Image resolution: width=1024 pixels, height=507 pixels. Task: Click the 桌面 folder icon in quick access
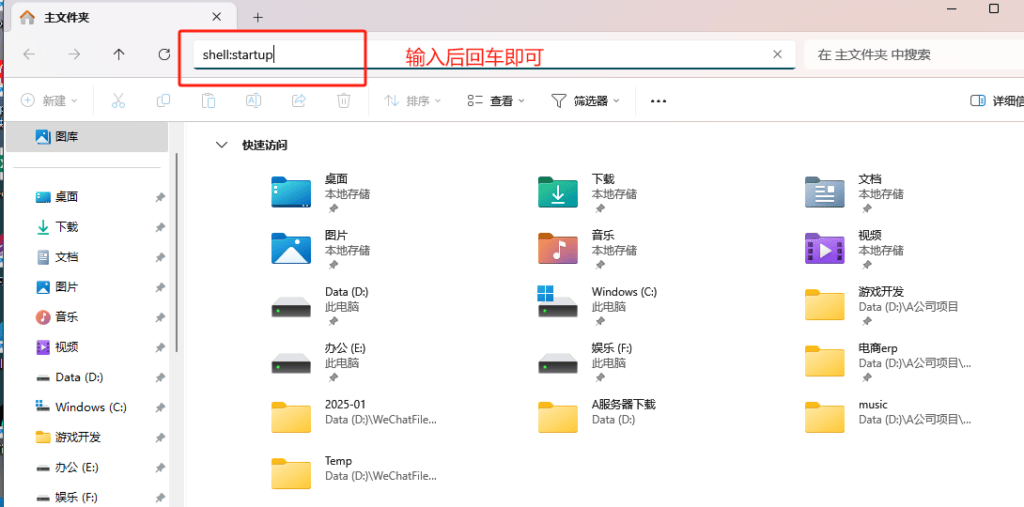point(291,192)
